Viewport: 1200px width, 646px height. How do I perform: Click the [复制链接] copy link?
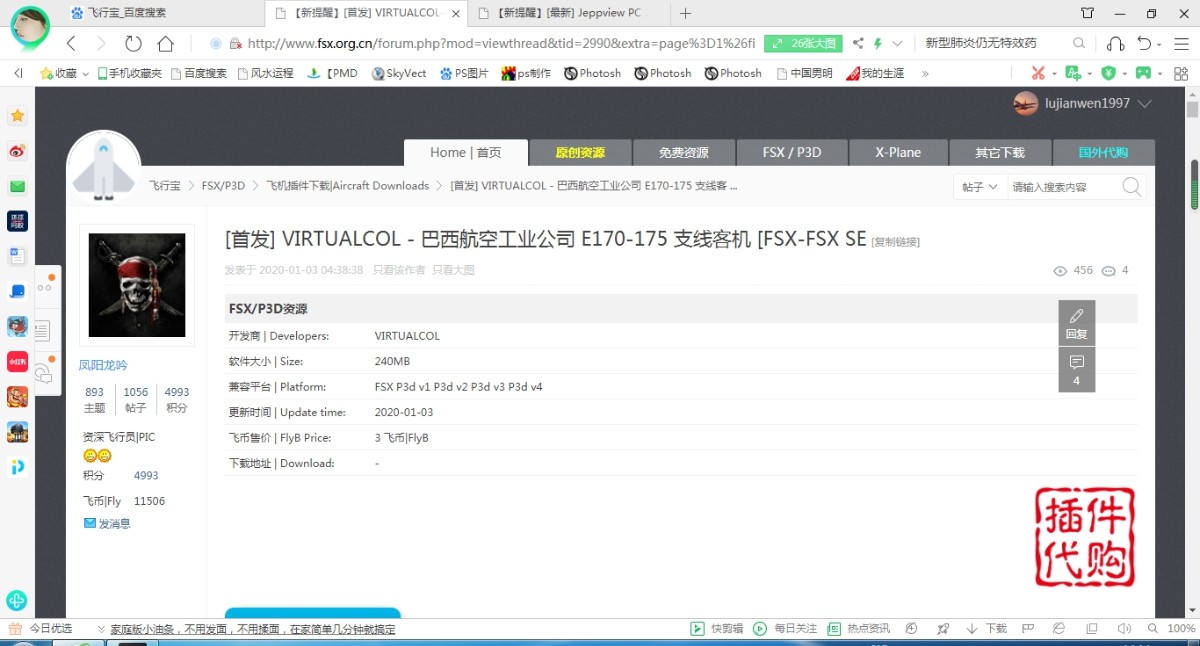pos(896,242)
